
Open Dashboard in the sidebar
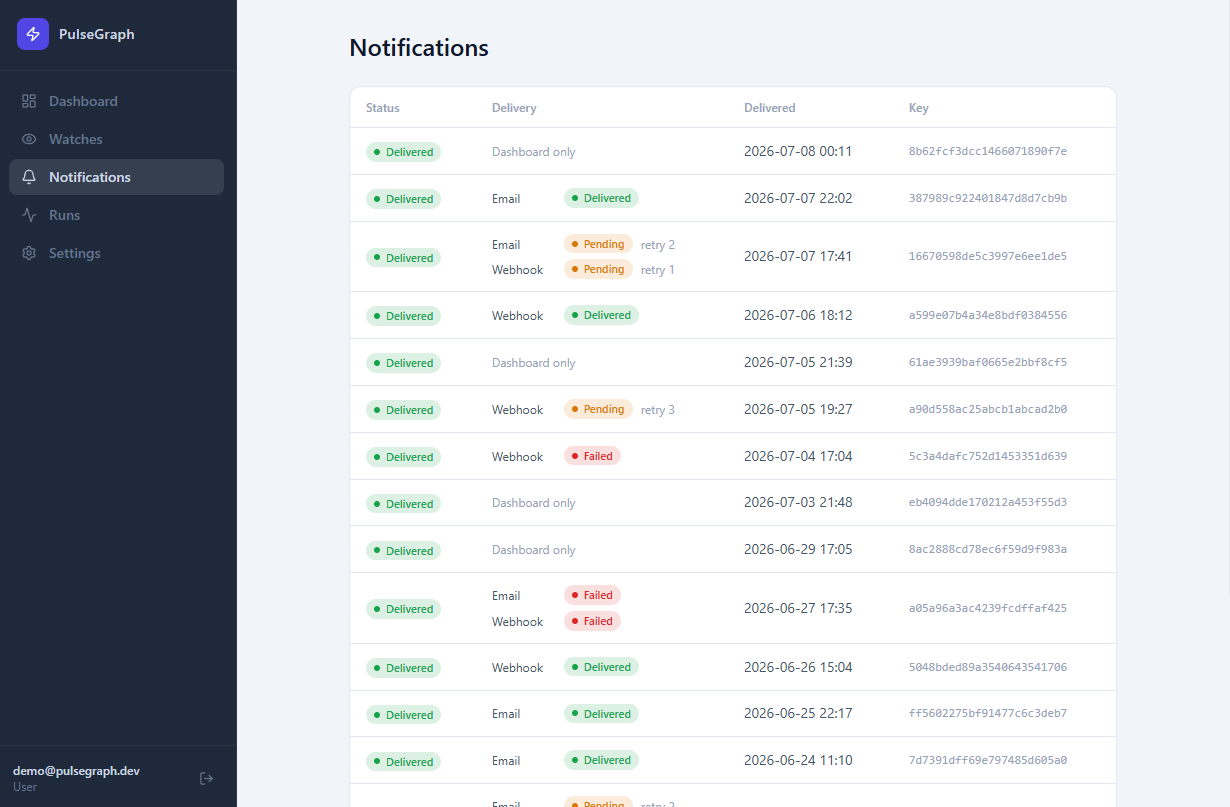tap(116, 101)
